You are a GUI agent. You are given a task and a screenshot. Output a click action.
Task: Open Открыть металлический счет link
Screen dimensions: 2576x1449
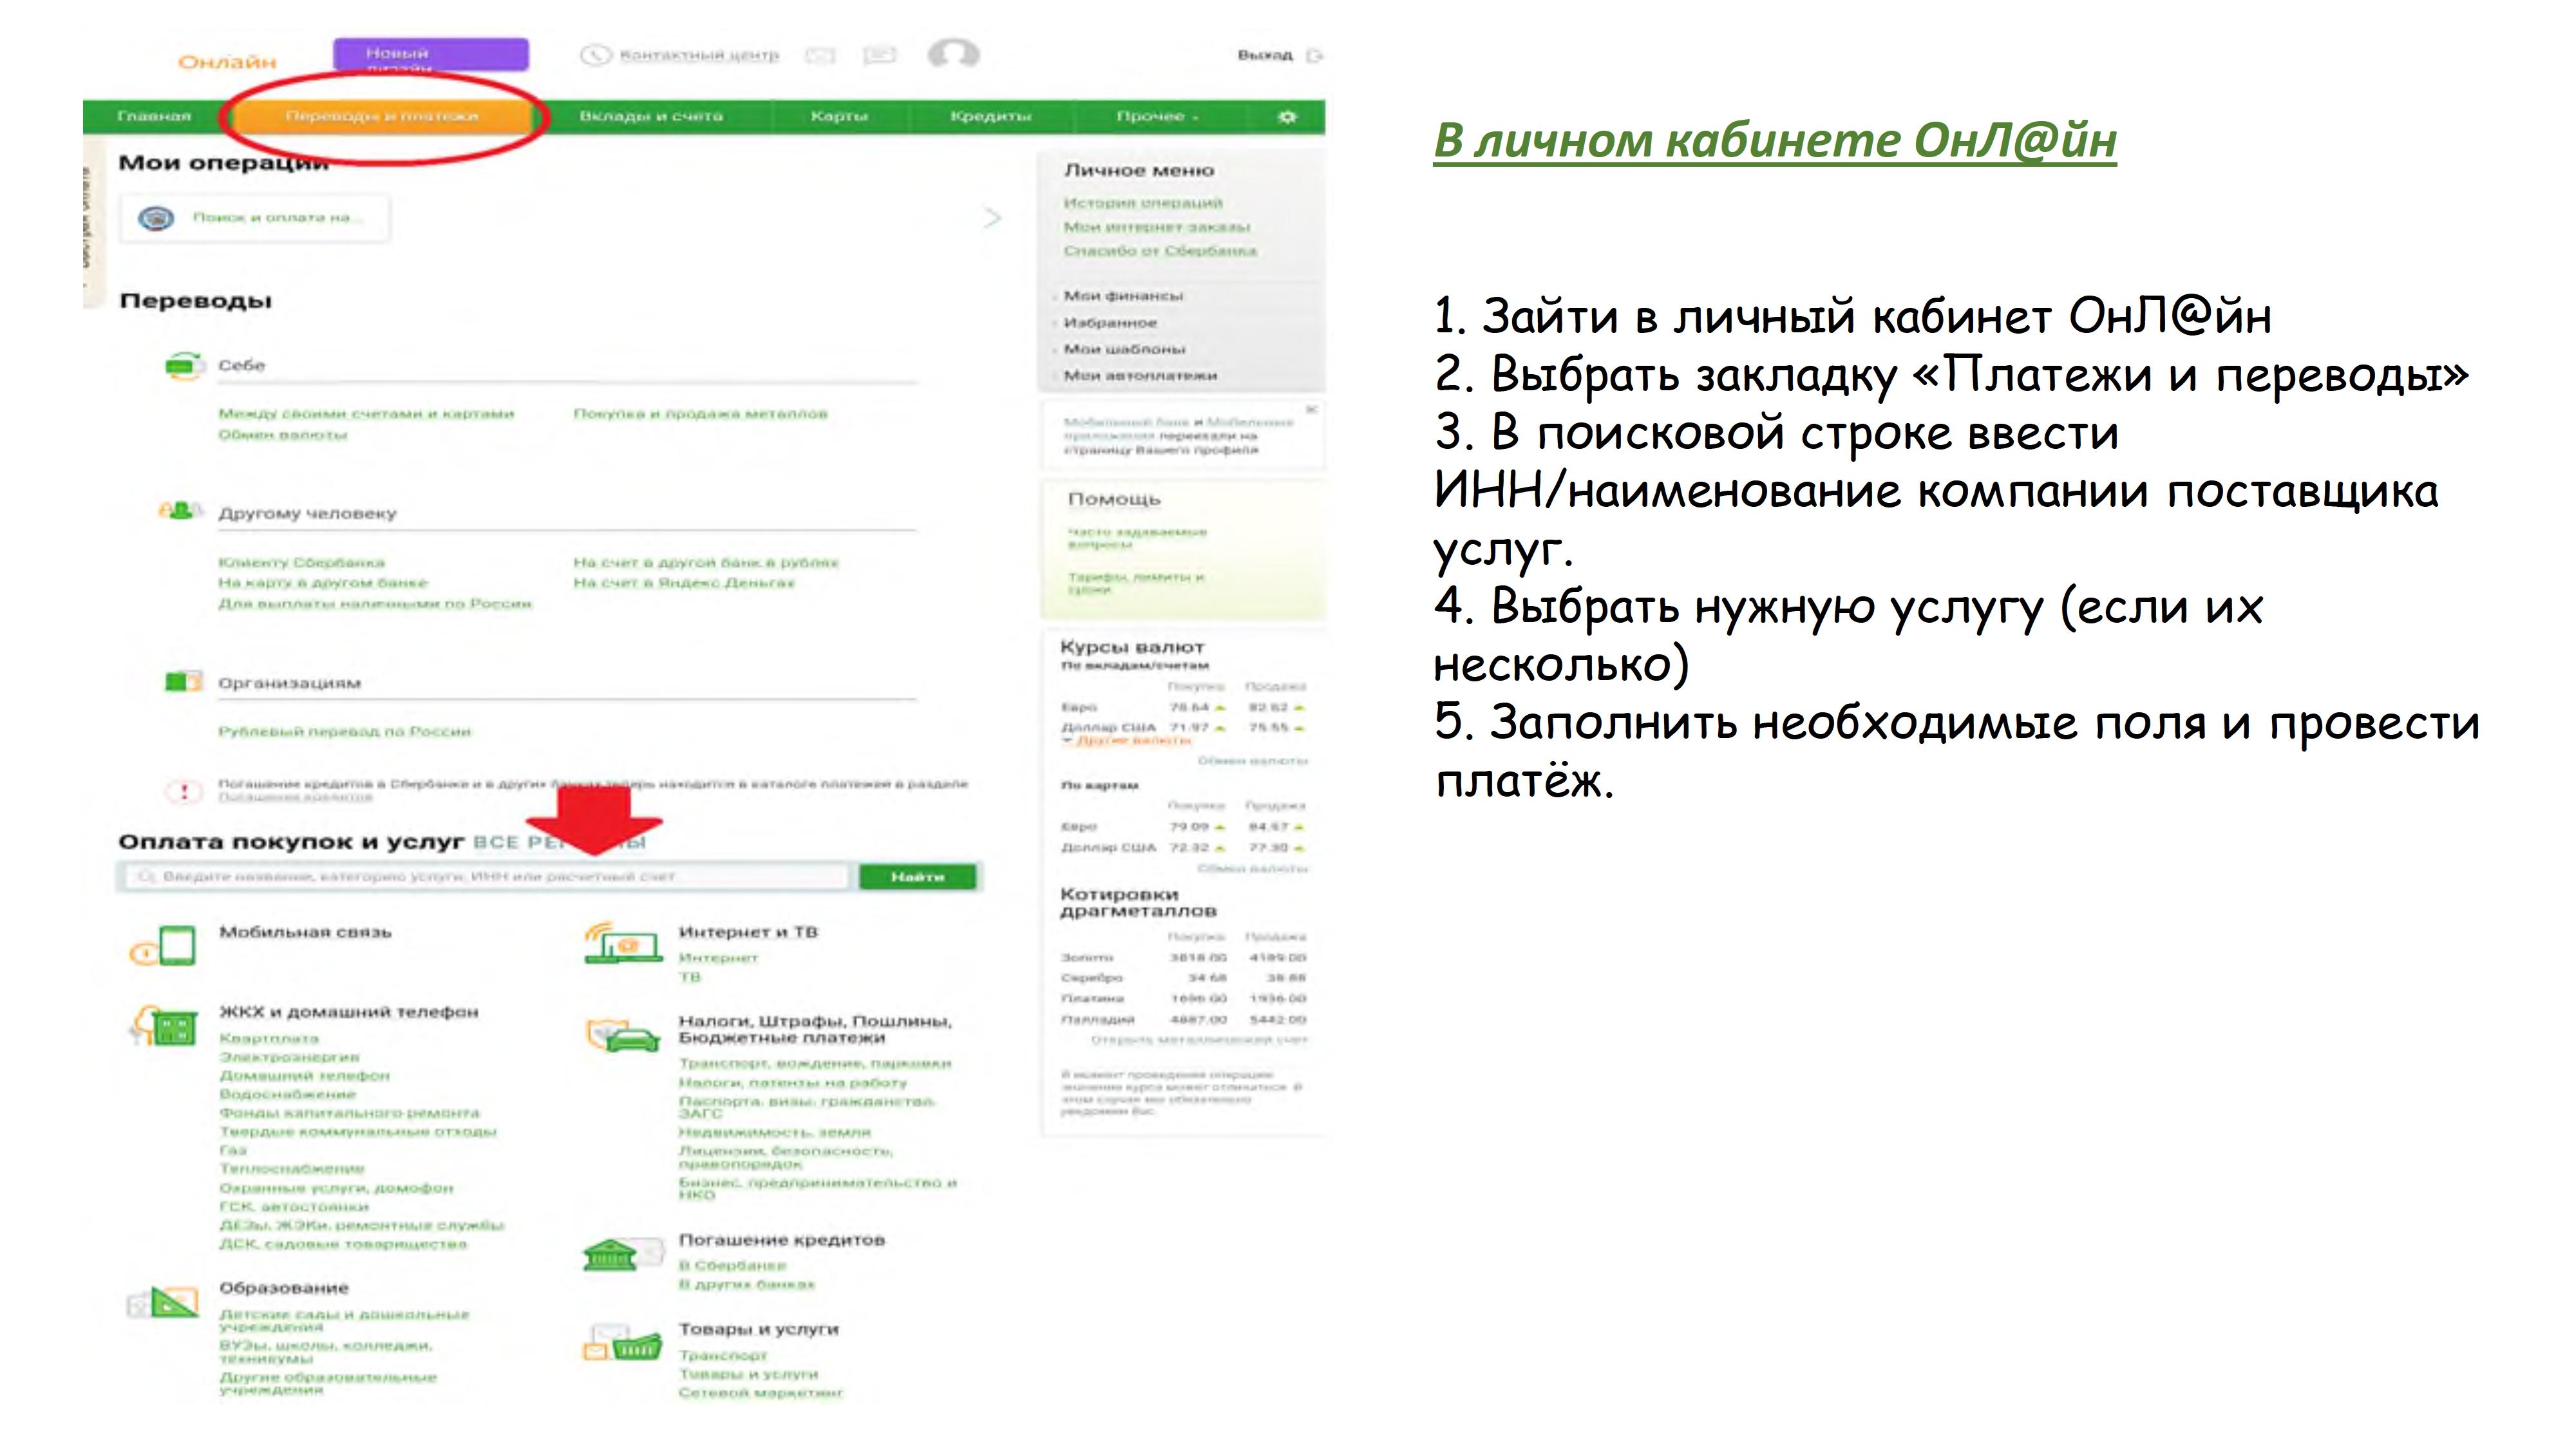tap(1199, 1040)
